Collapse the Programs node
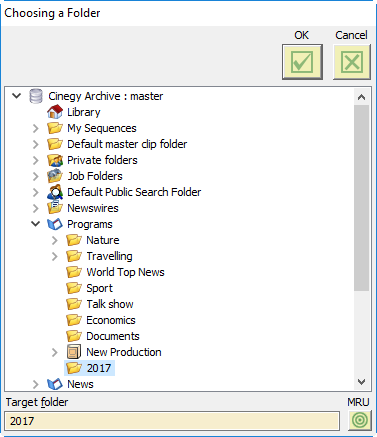Image resolution: width=377 pixels, height=437 pixels. pos(36,224)
